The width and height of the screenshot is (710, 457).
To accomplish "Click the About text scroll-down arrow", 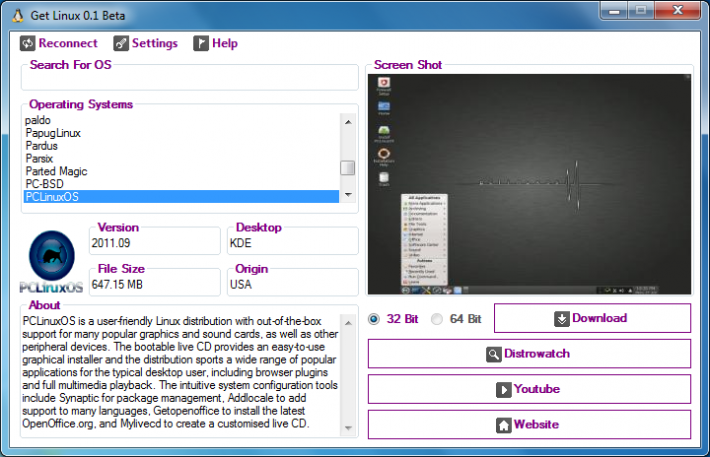I will pos(348,428).
